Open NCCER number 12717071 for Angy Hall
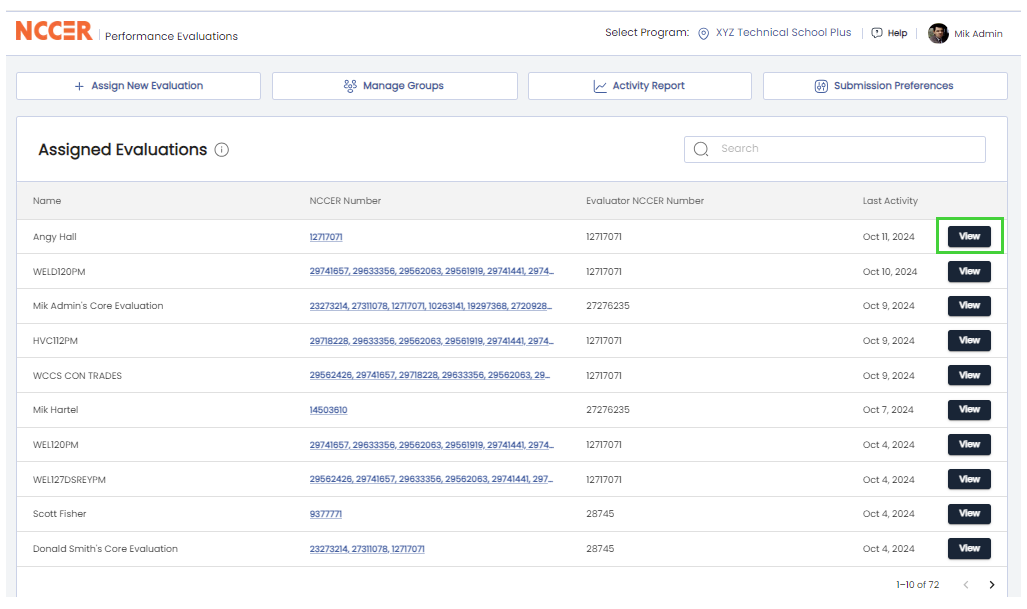1027x609 pixels. click(x=326, y=236)
